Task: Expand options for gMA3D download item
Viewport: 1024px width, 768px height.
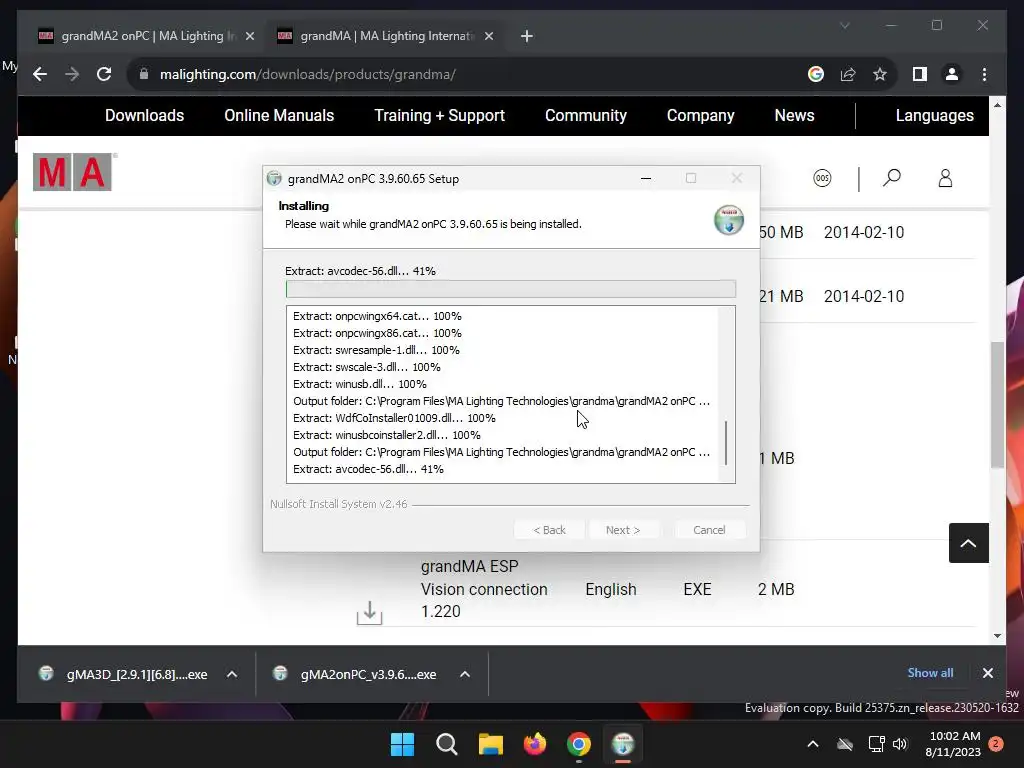Action: tap(232, 674)
